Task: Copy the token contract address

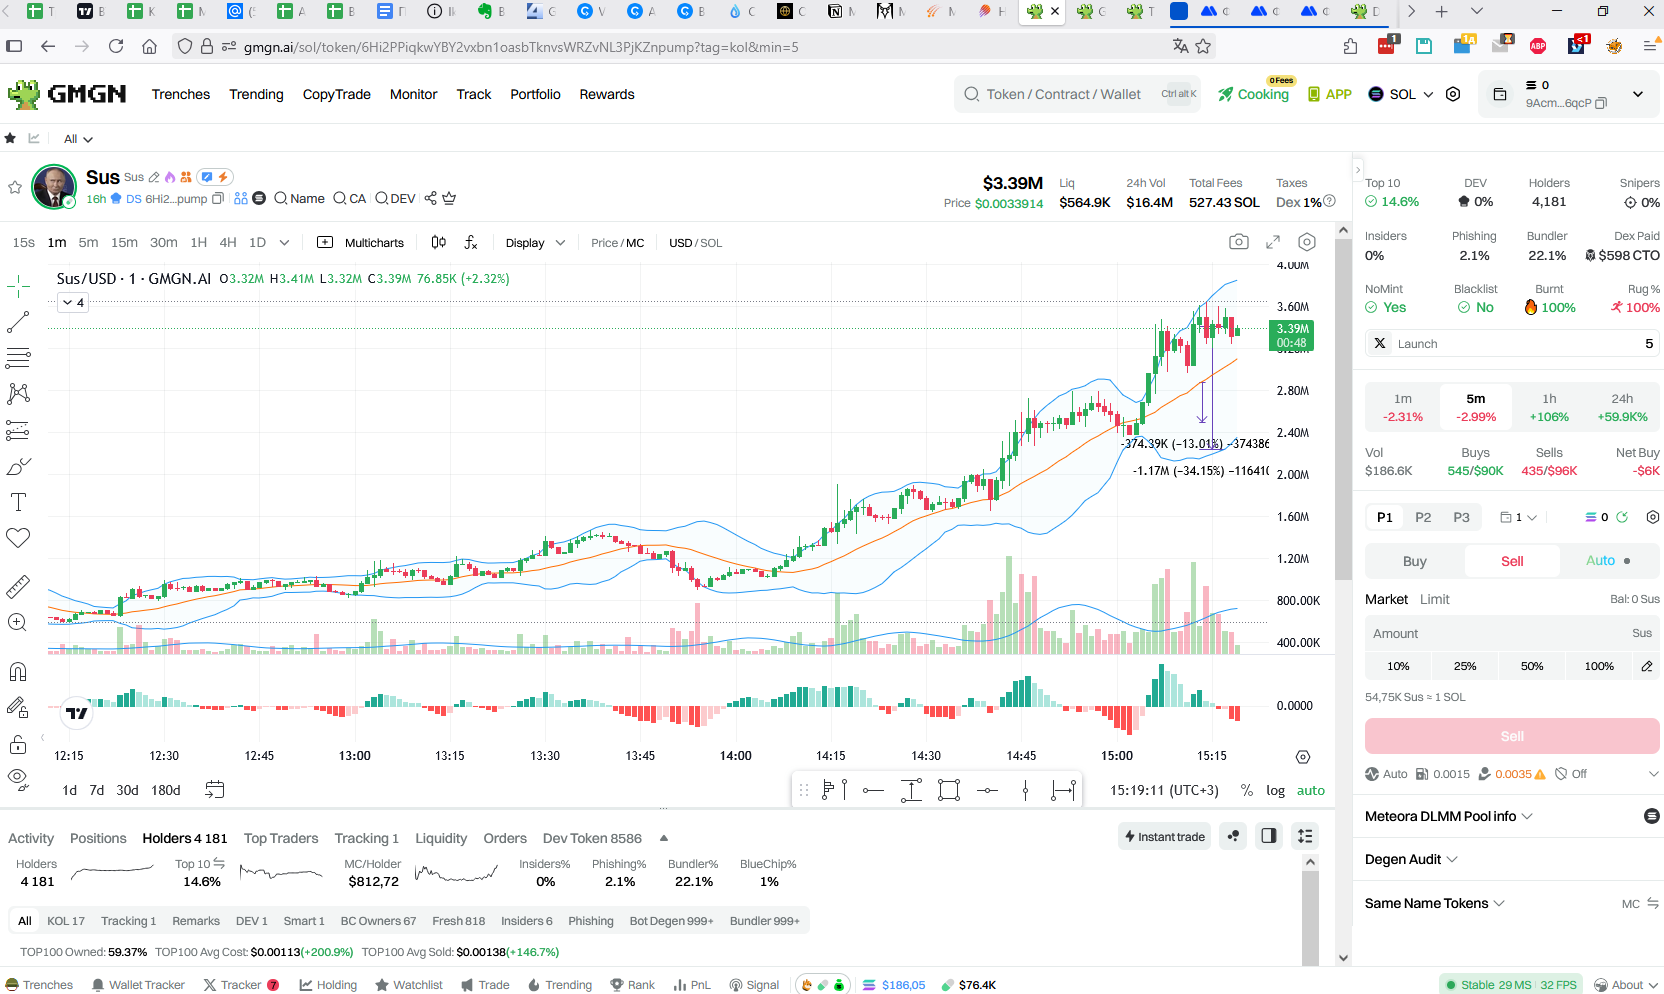Action: point(218,198)
